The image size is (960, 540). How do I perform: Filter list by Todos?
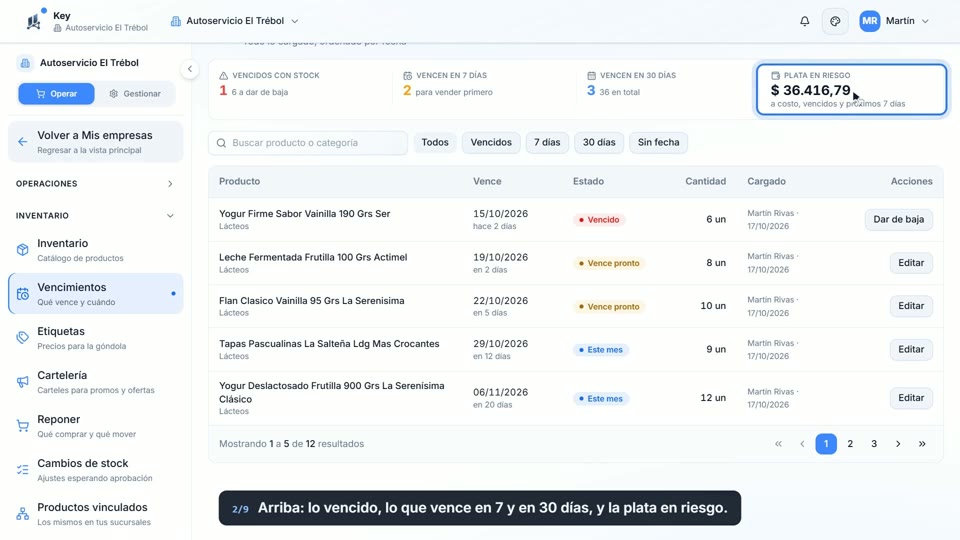435,142
